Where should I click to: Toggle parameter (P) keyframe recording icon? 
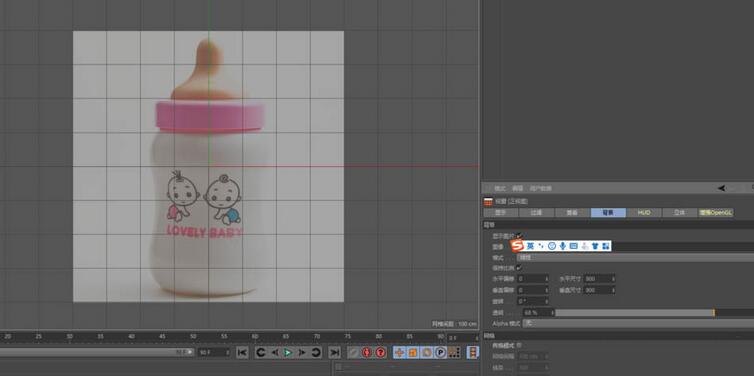click(x=440, y=352)
